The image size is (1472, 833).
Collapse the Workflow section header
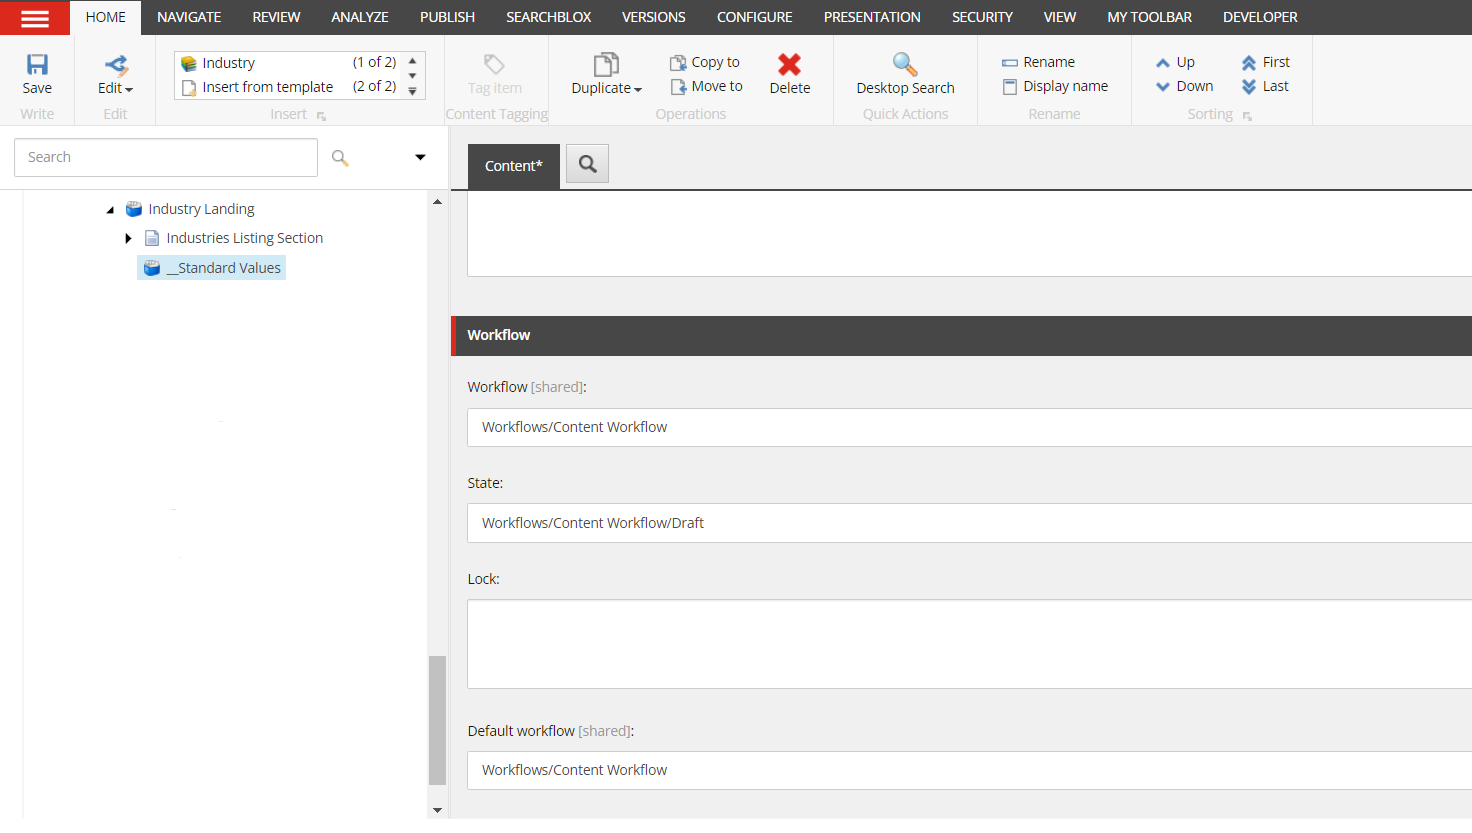(962, 336)
